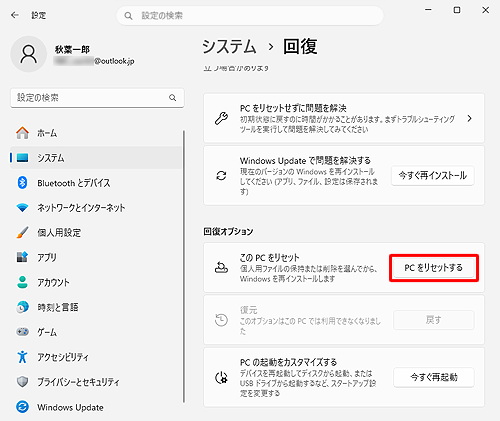
Task: Click the アカウント person icon
Action: coord(22,282)
